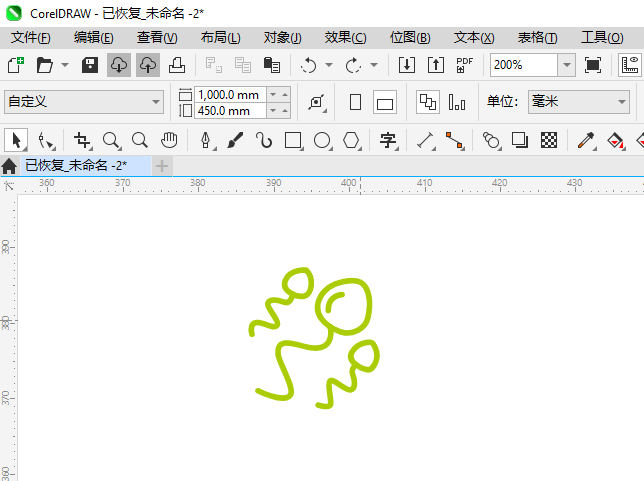Click the page height 450.0 mm field

pos(230,111)
